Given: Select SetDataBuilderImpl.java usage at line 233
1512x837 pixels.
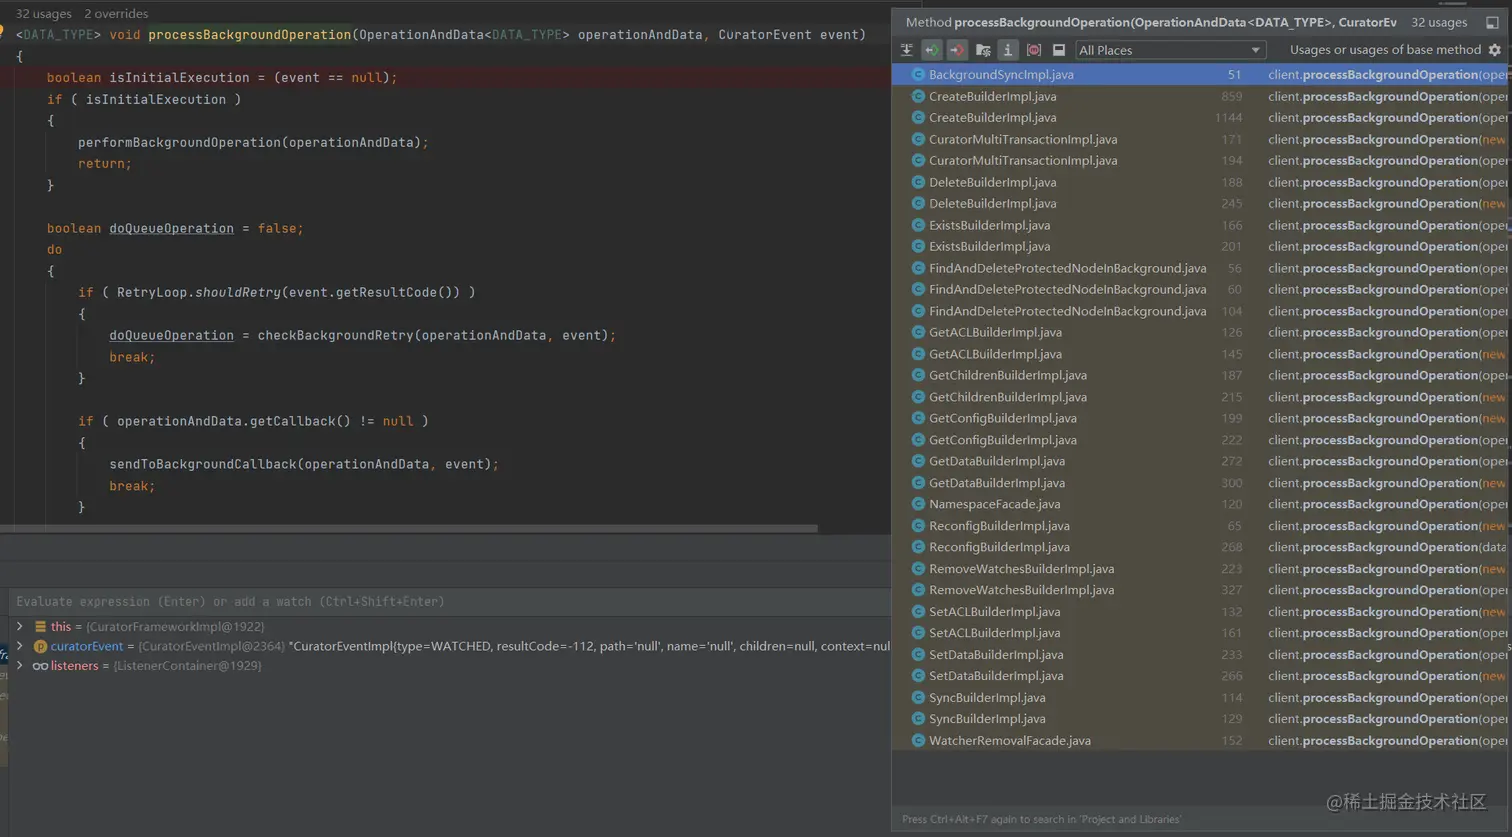Looking at the screenshot, I should (1201, 656).
